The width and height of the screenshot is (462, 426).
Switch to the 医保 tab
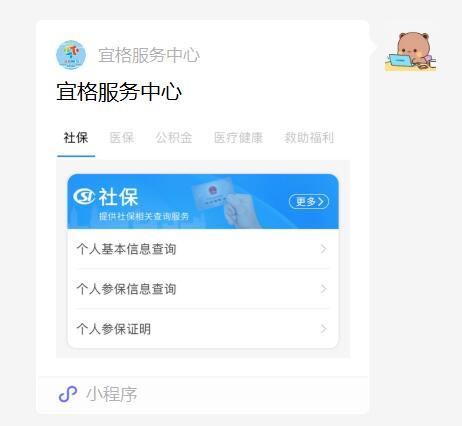click(122, 137)
